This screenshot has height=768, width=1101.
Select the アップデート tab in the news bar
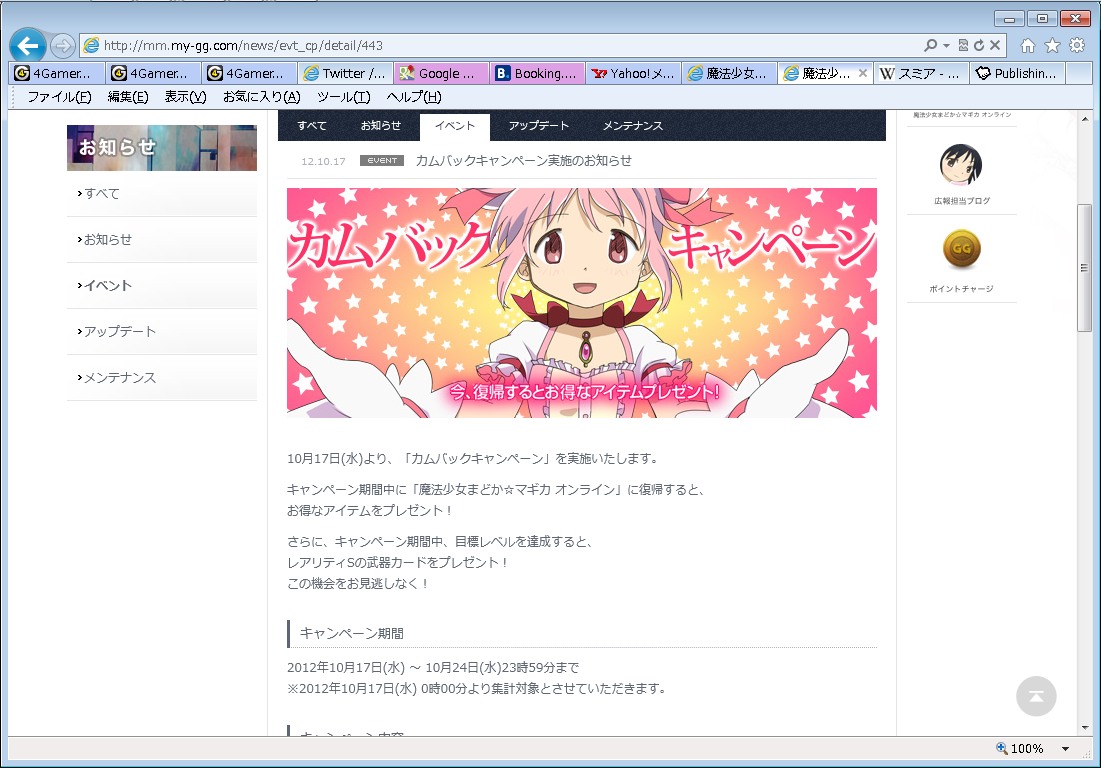point(538,126)
